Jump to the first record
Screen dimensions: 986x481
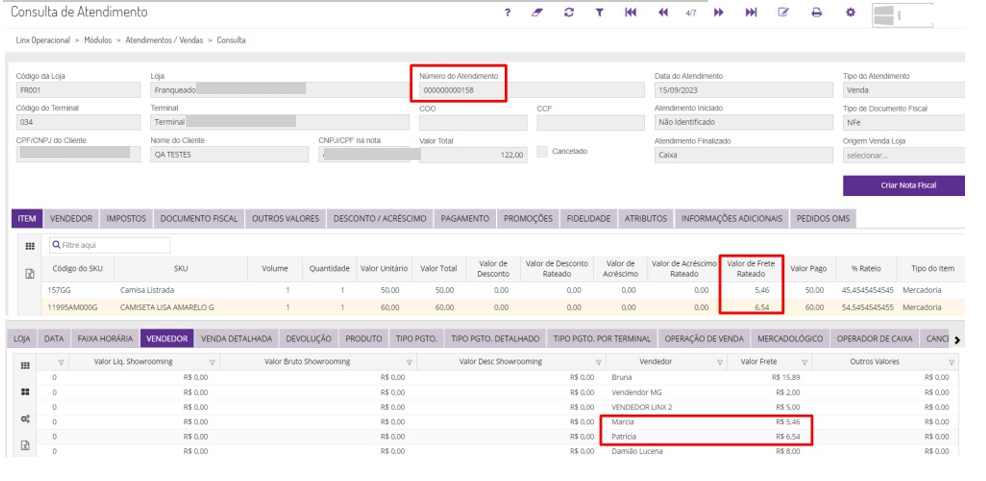click(631, 13)
